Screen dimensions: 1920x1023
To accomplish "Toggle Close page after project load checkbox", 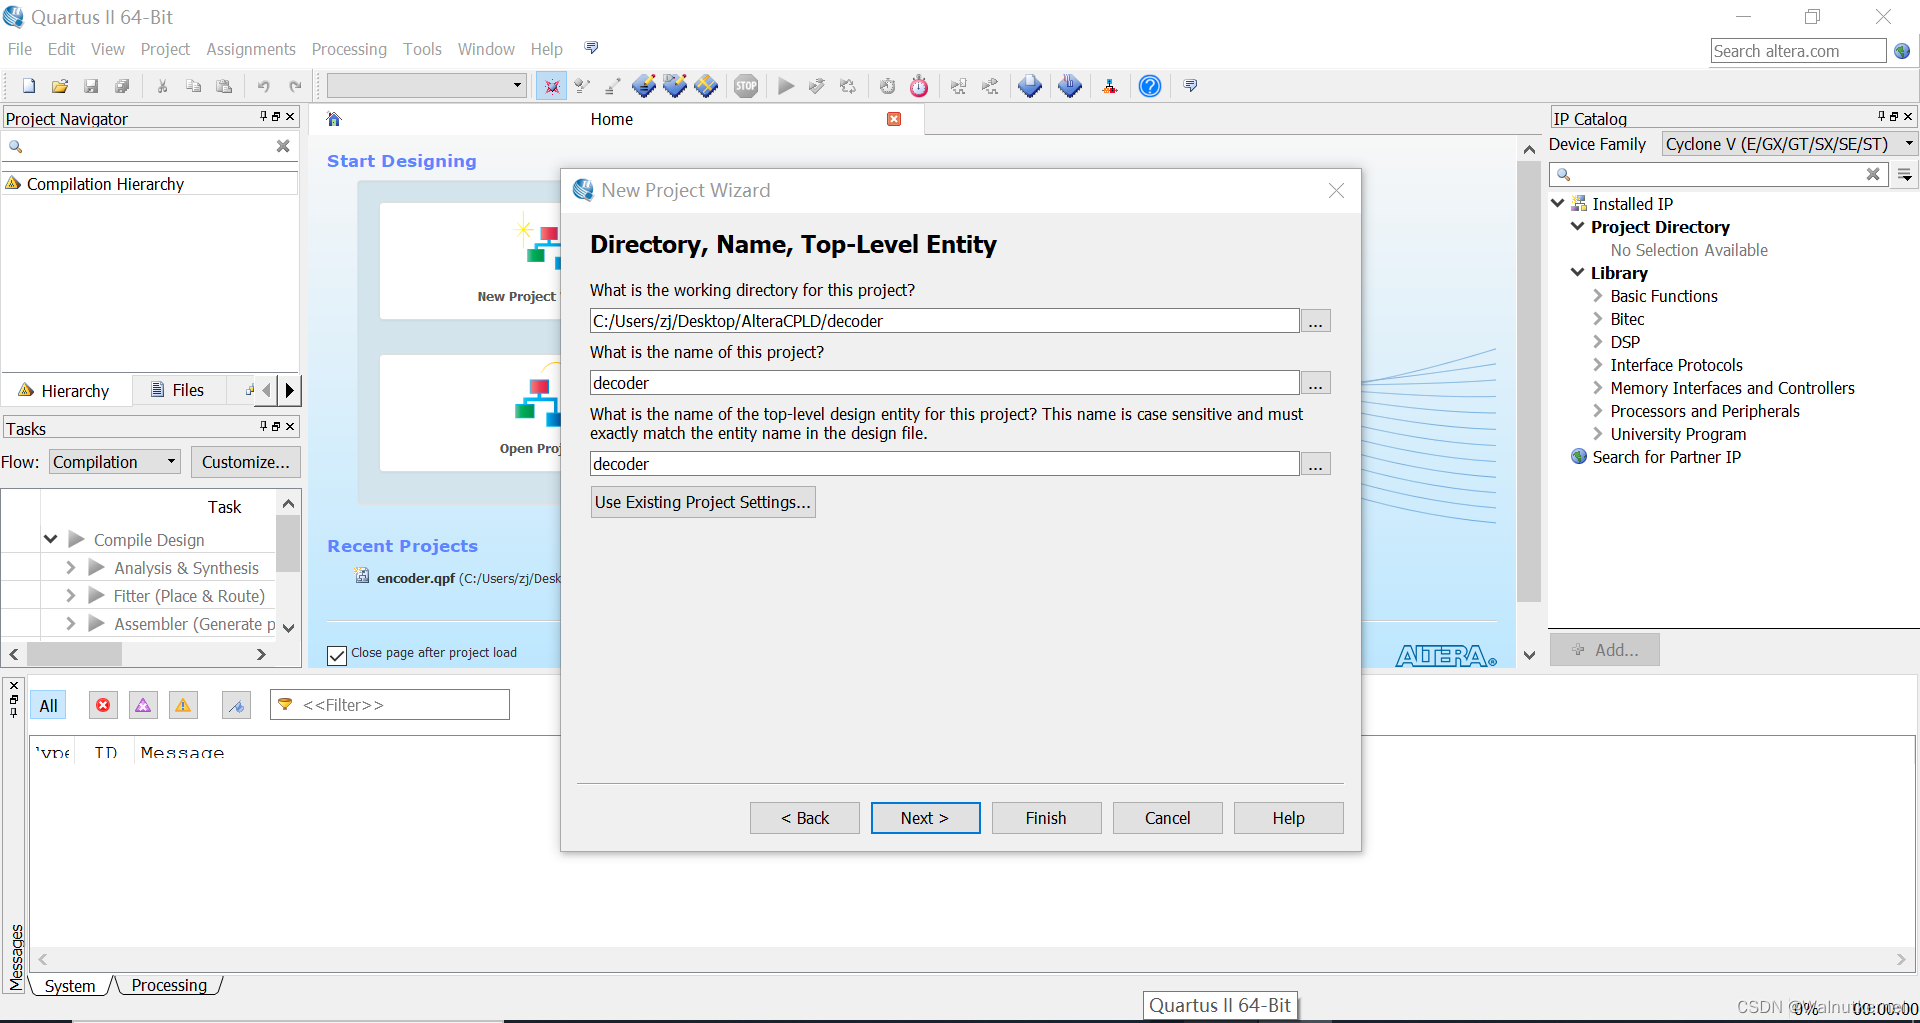I will 337,655.
